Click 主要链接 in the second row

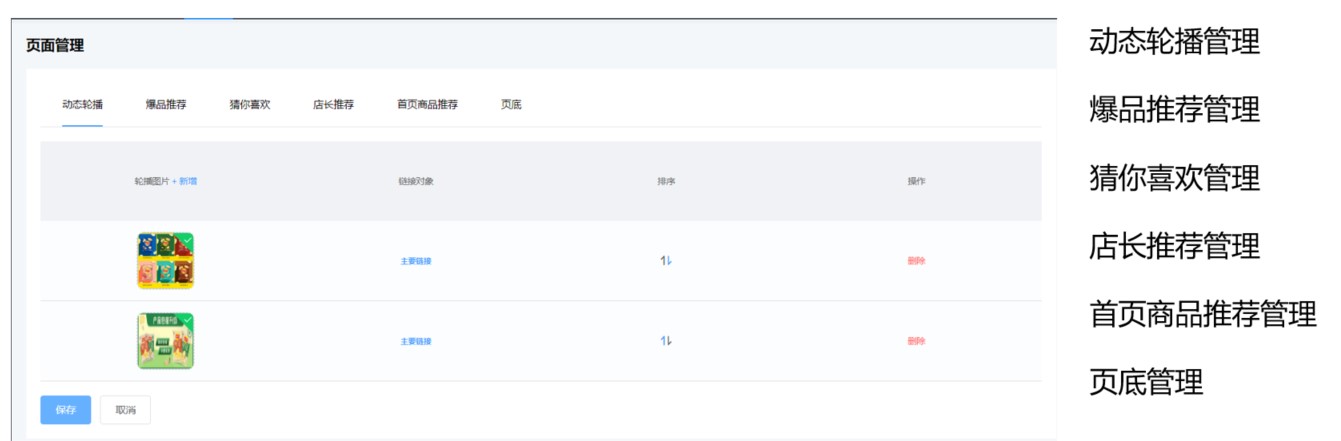(x=416, y=341)
